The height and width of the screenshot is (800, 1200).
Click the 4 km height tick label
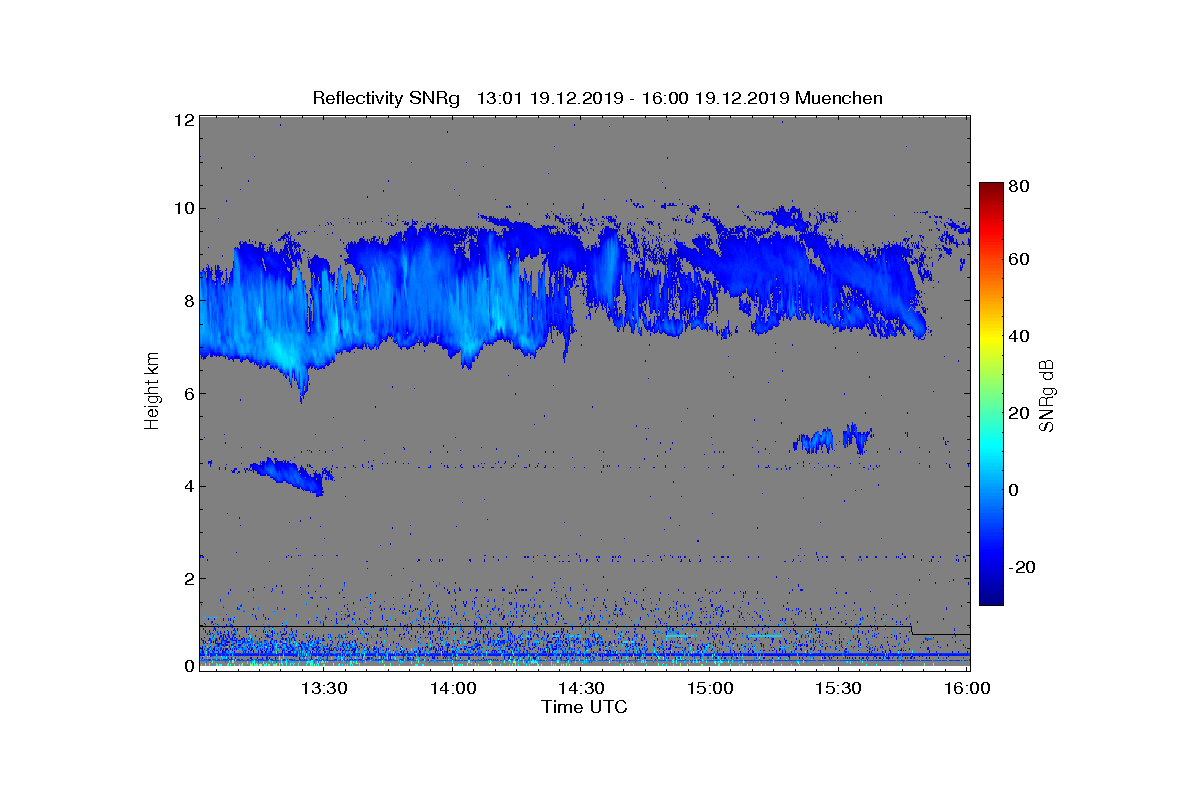coord(188,486)
